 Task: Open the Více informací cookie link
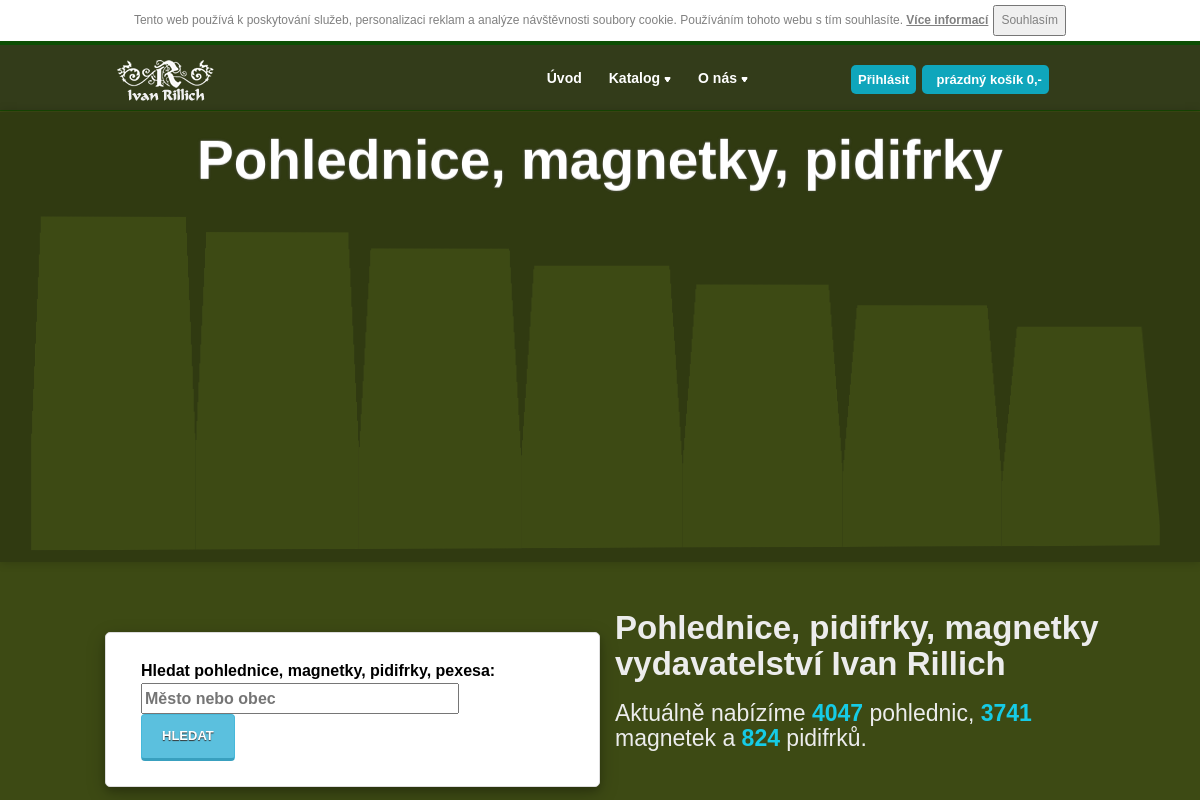(947, 20)
